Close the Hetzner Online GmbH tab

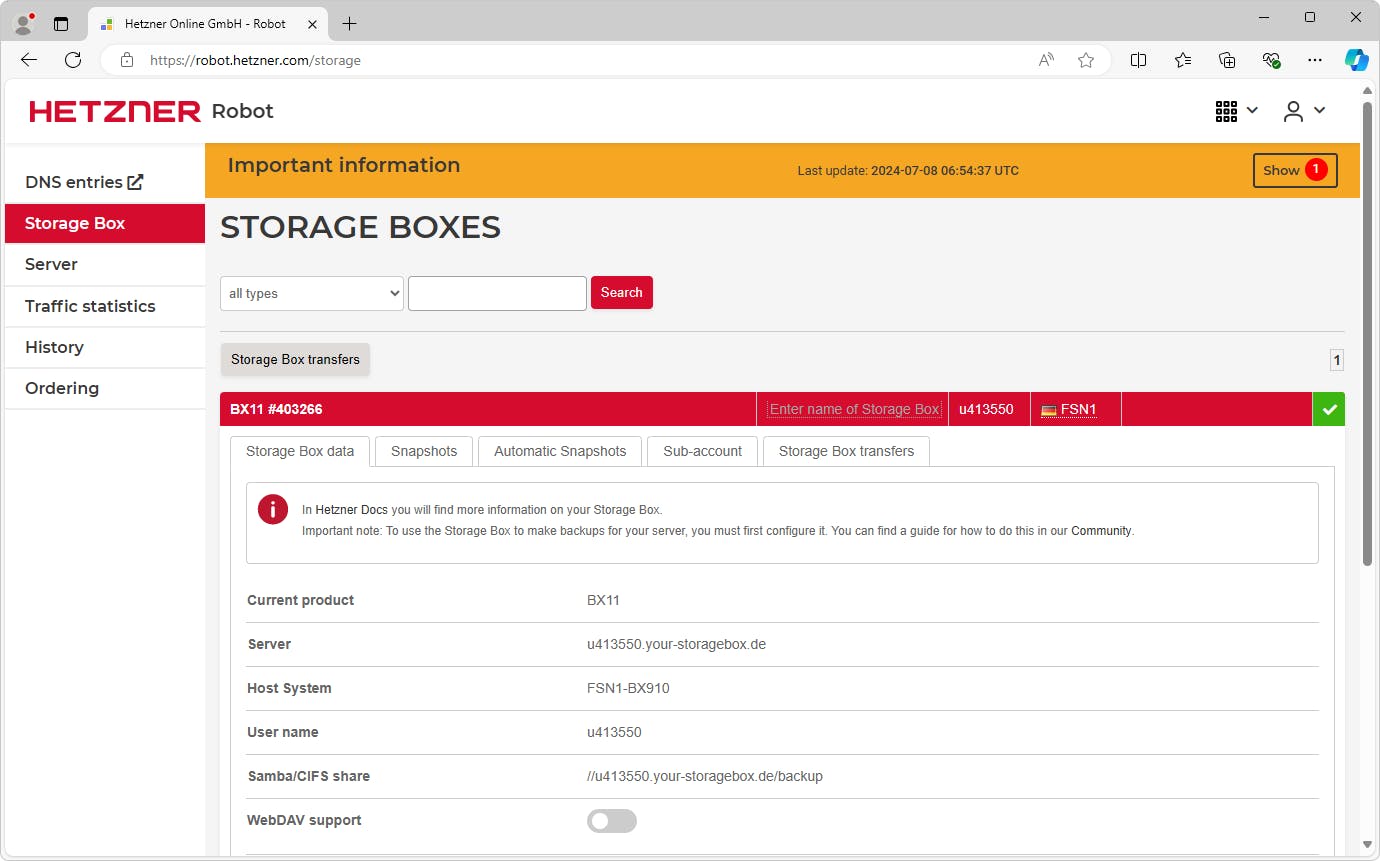pyautogui.click(x=312, y=23)
